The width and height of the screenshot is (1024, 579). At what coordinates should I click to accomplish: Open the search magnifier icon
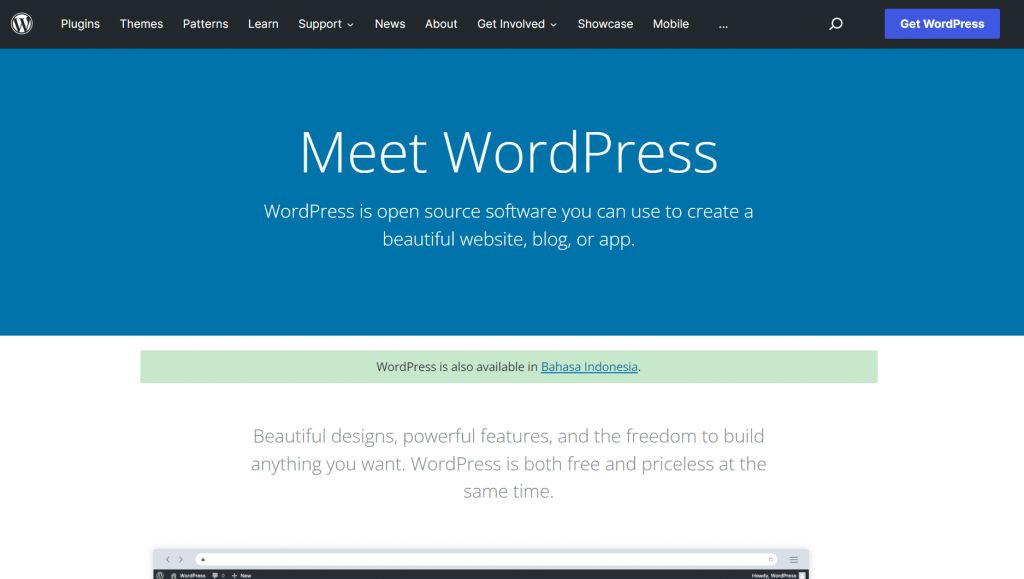[x=835, y=24]
